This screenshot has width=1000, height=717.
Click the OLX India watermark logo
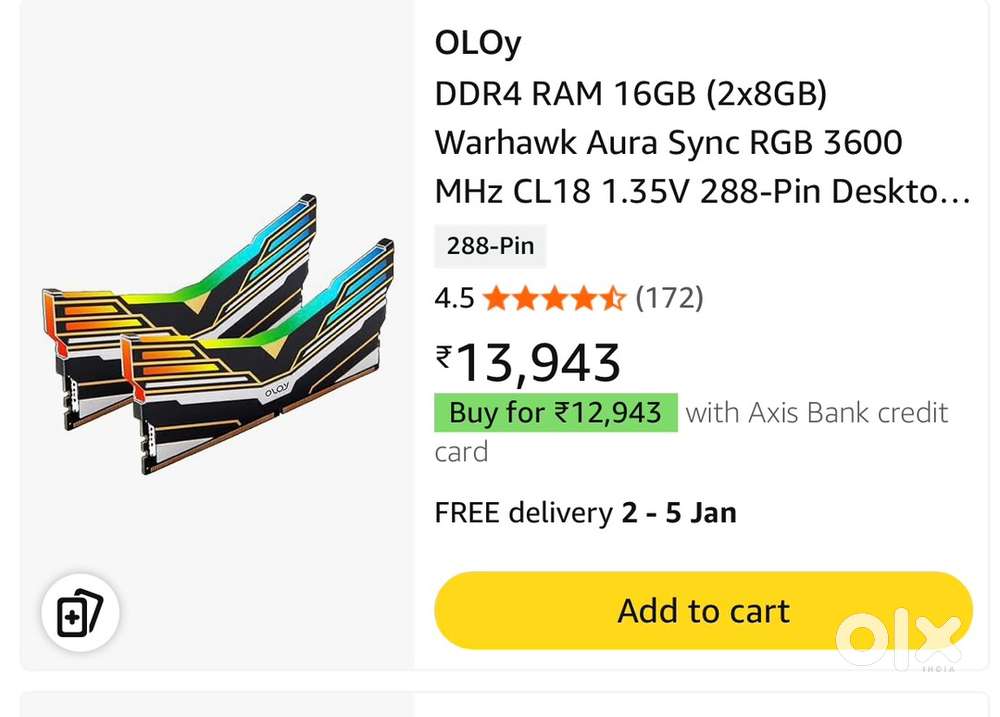(x=898, y=637)
